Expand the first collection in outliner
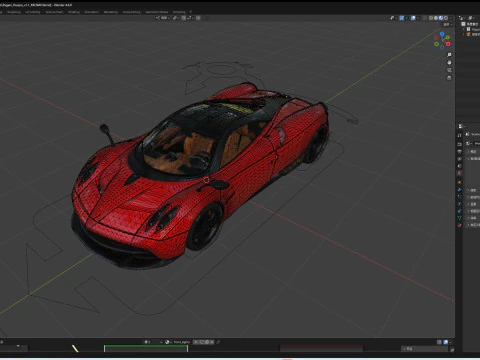480x360 pixels. coord(463,29)
